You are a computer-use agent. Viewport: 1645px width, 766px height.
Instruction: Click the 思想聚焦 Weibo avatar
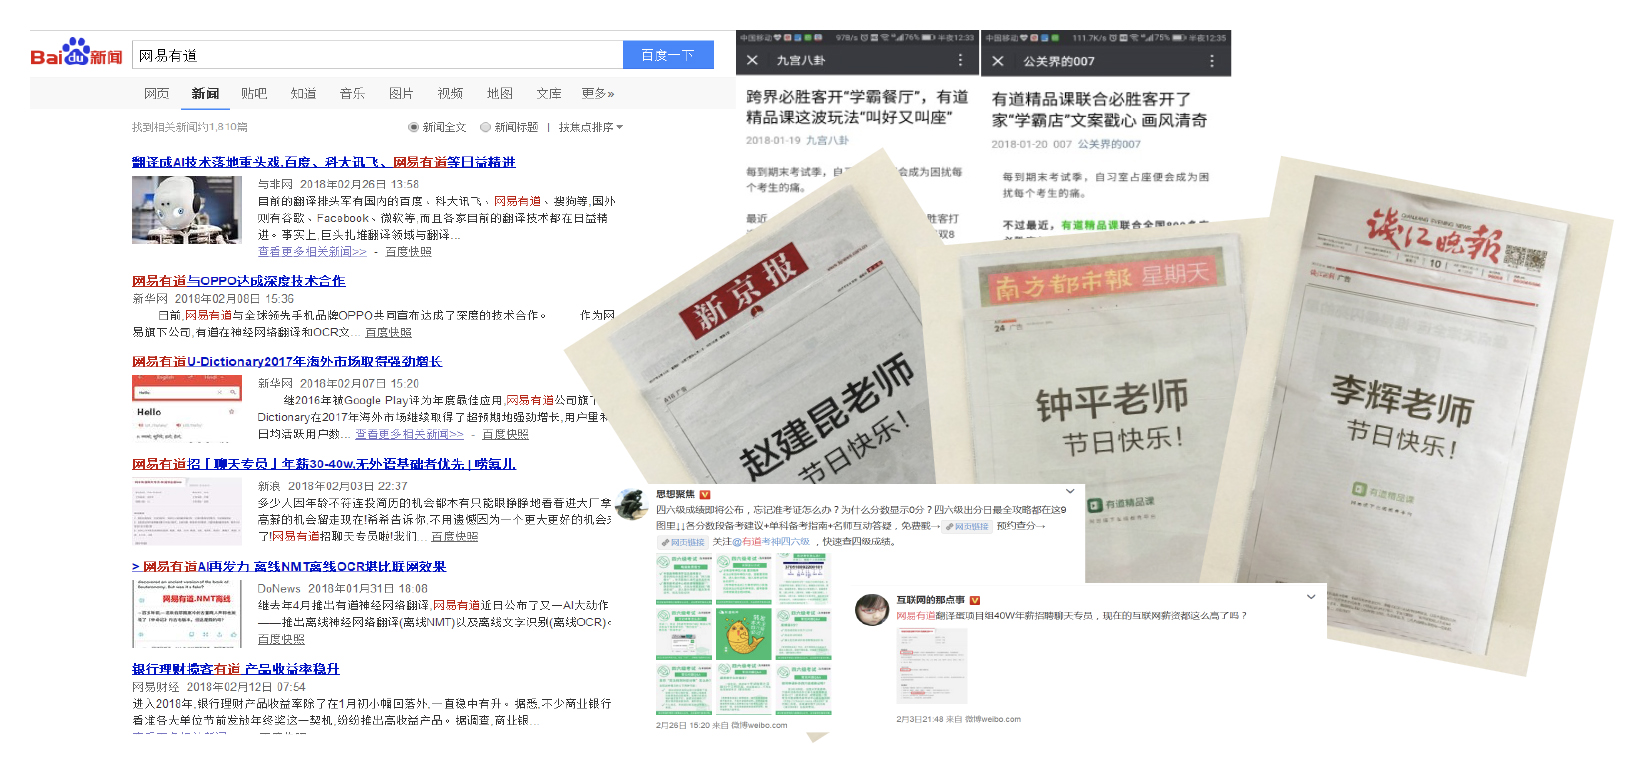[x=631, y=504]
